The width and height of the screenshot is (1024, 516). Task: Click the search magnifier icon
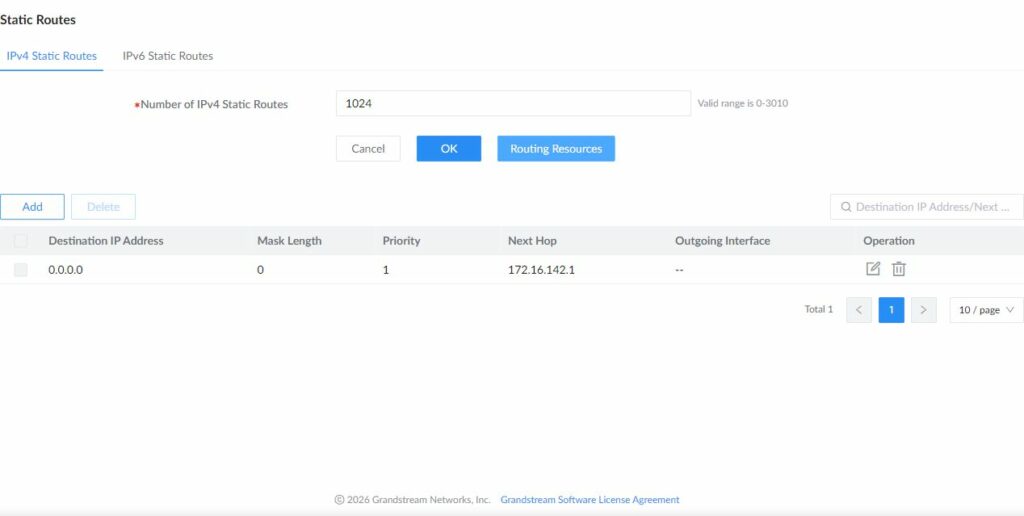coord(845,207)
